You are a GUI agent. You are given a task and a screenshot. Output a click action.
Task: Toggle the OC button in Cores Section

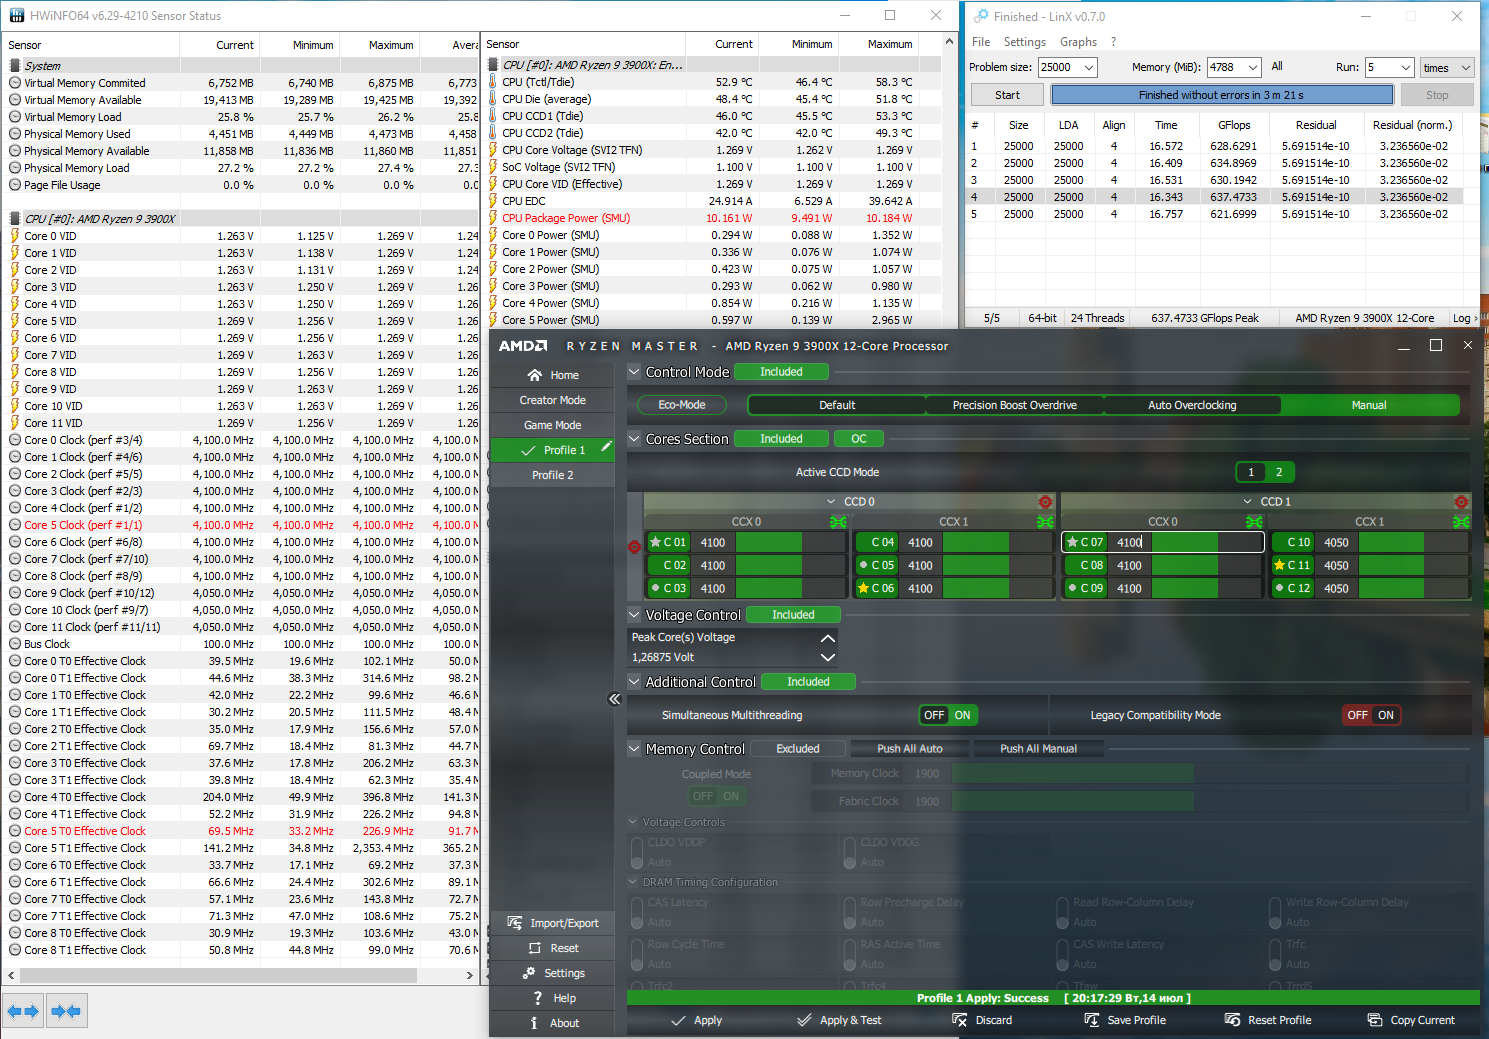tap(859, 439)
